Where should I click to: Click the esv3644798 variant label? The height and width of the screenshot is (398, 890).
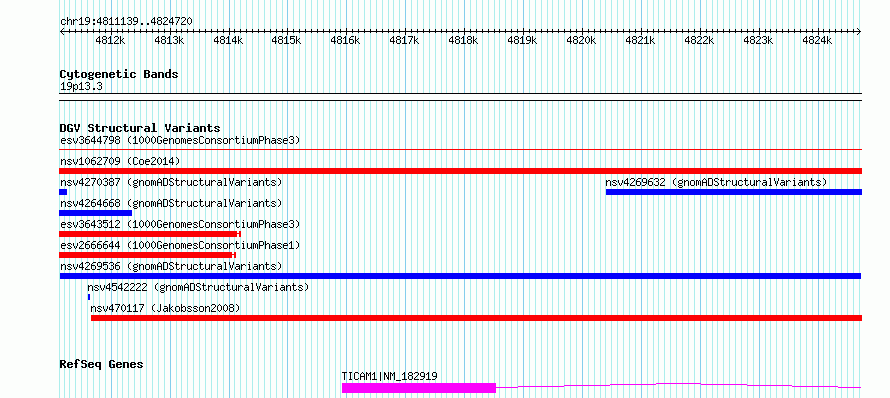click(x=180, y=140)
